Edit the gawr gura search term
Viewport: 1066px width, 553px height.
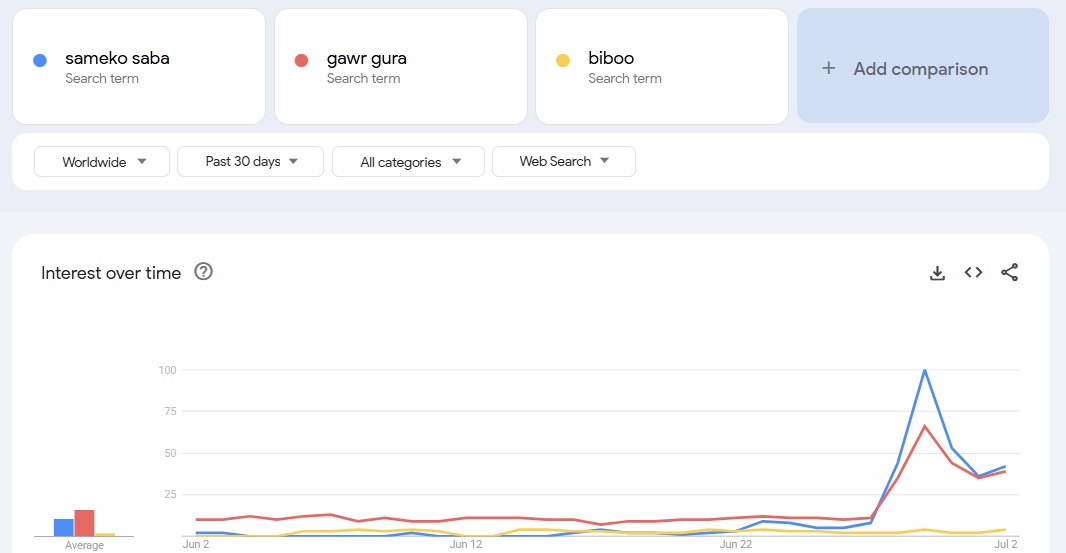(x=366, y=58)
